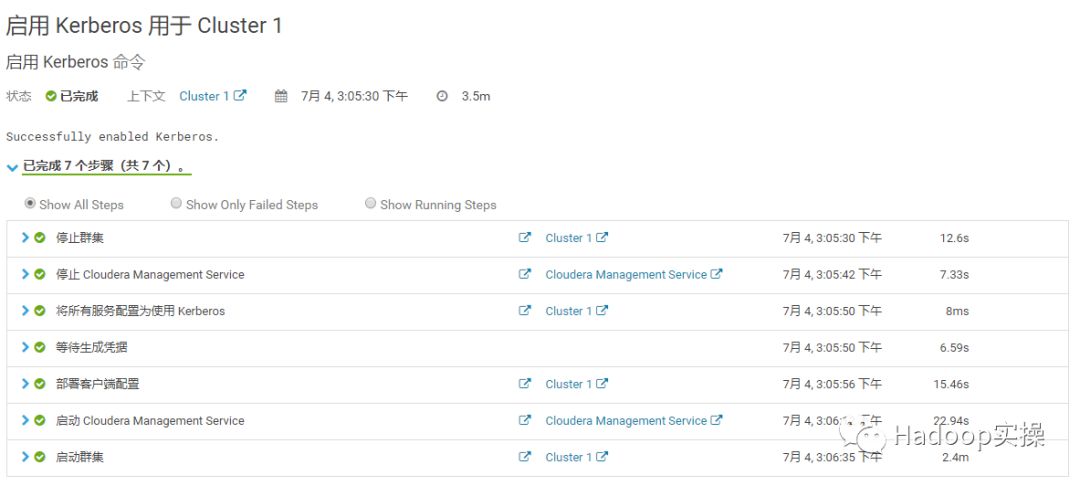Click green completed status icon next to 已完成
1080x486 pixels.
pyautogui.click(x=51, y=97)
